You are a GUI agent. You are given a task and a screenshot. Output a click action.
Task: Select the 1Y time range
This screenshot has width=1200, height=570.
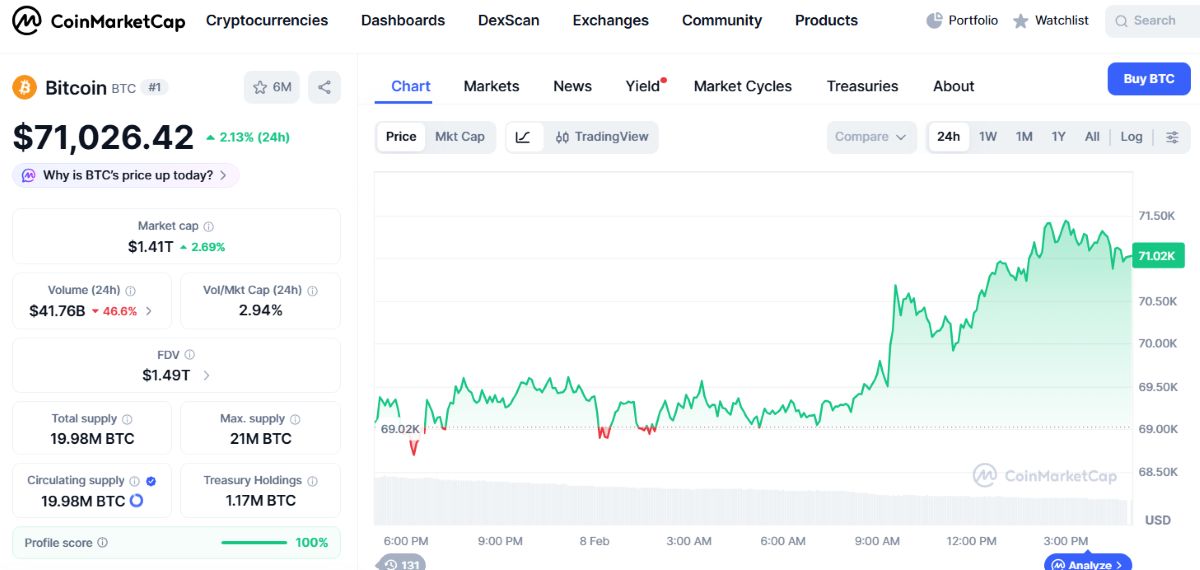1058,137
